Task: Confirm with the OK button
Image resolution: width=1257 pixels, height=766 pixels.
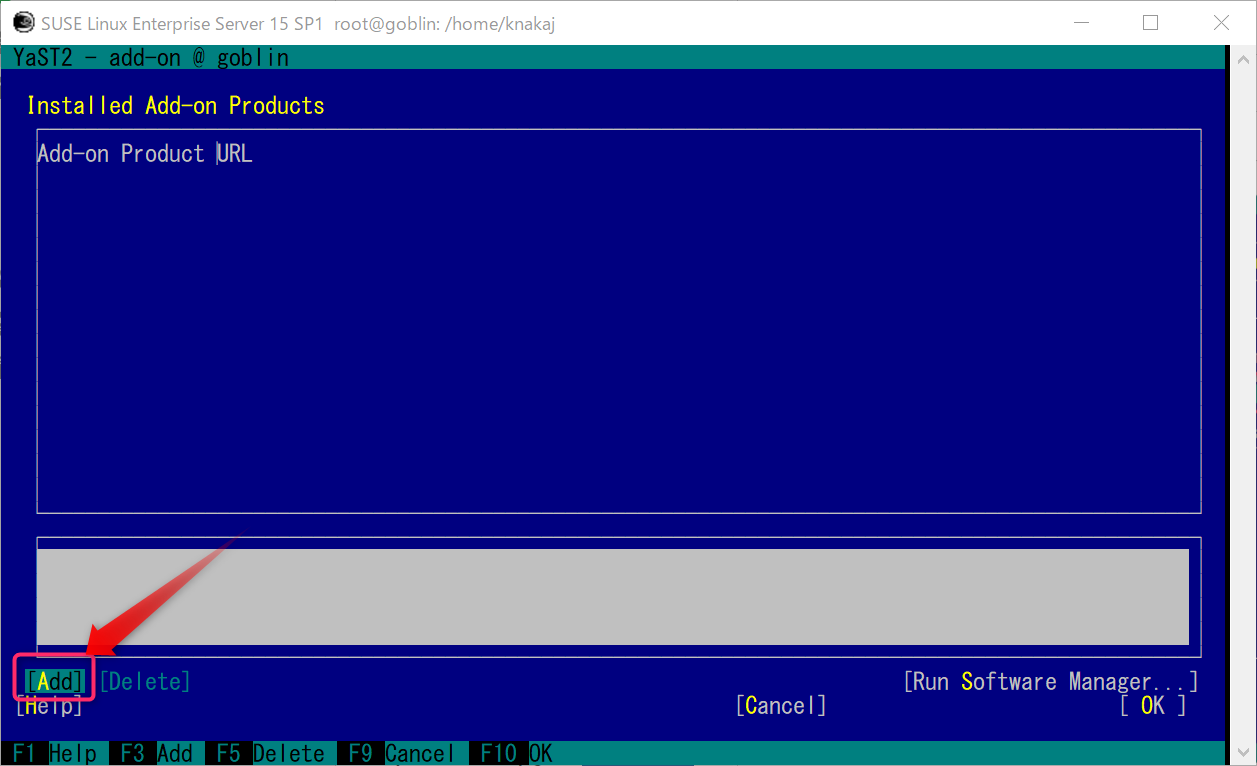Action: click(x=1152, y=705)
